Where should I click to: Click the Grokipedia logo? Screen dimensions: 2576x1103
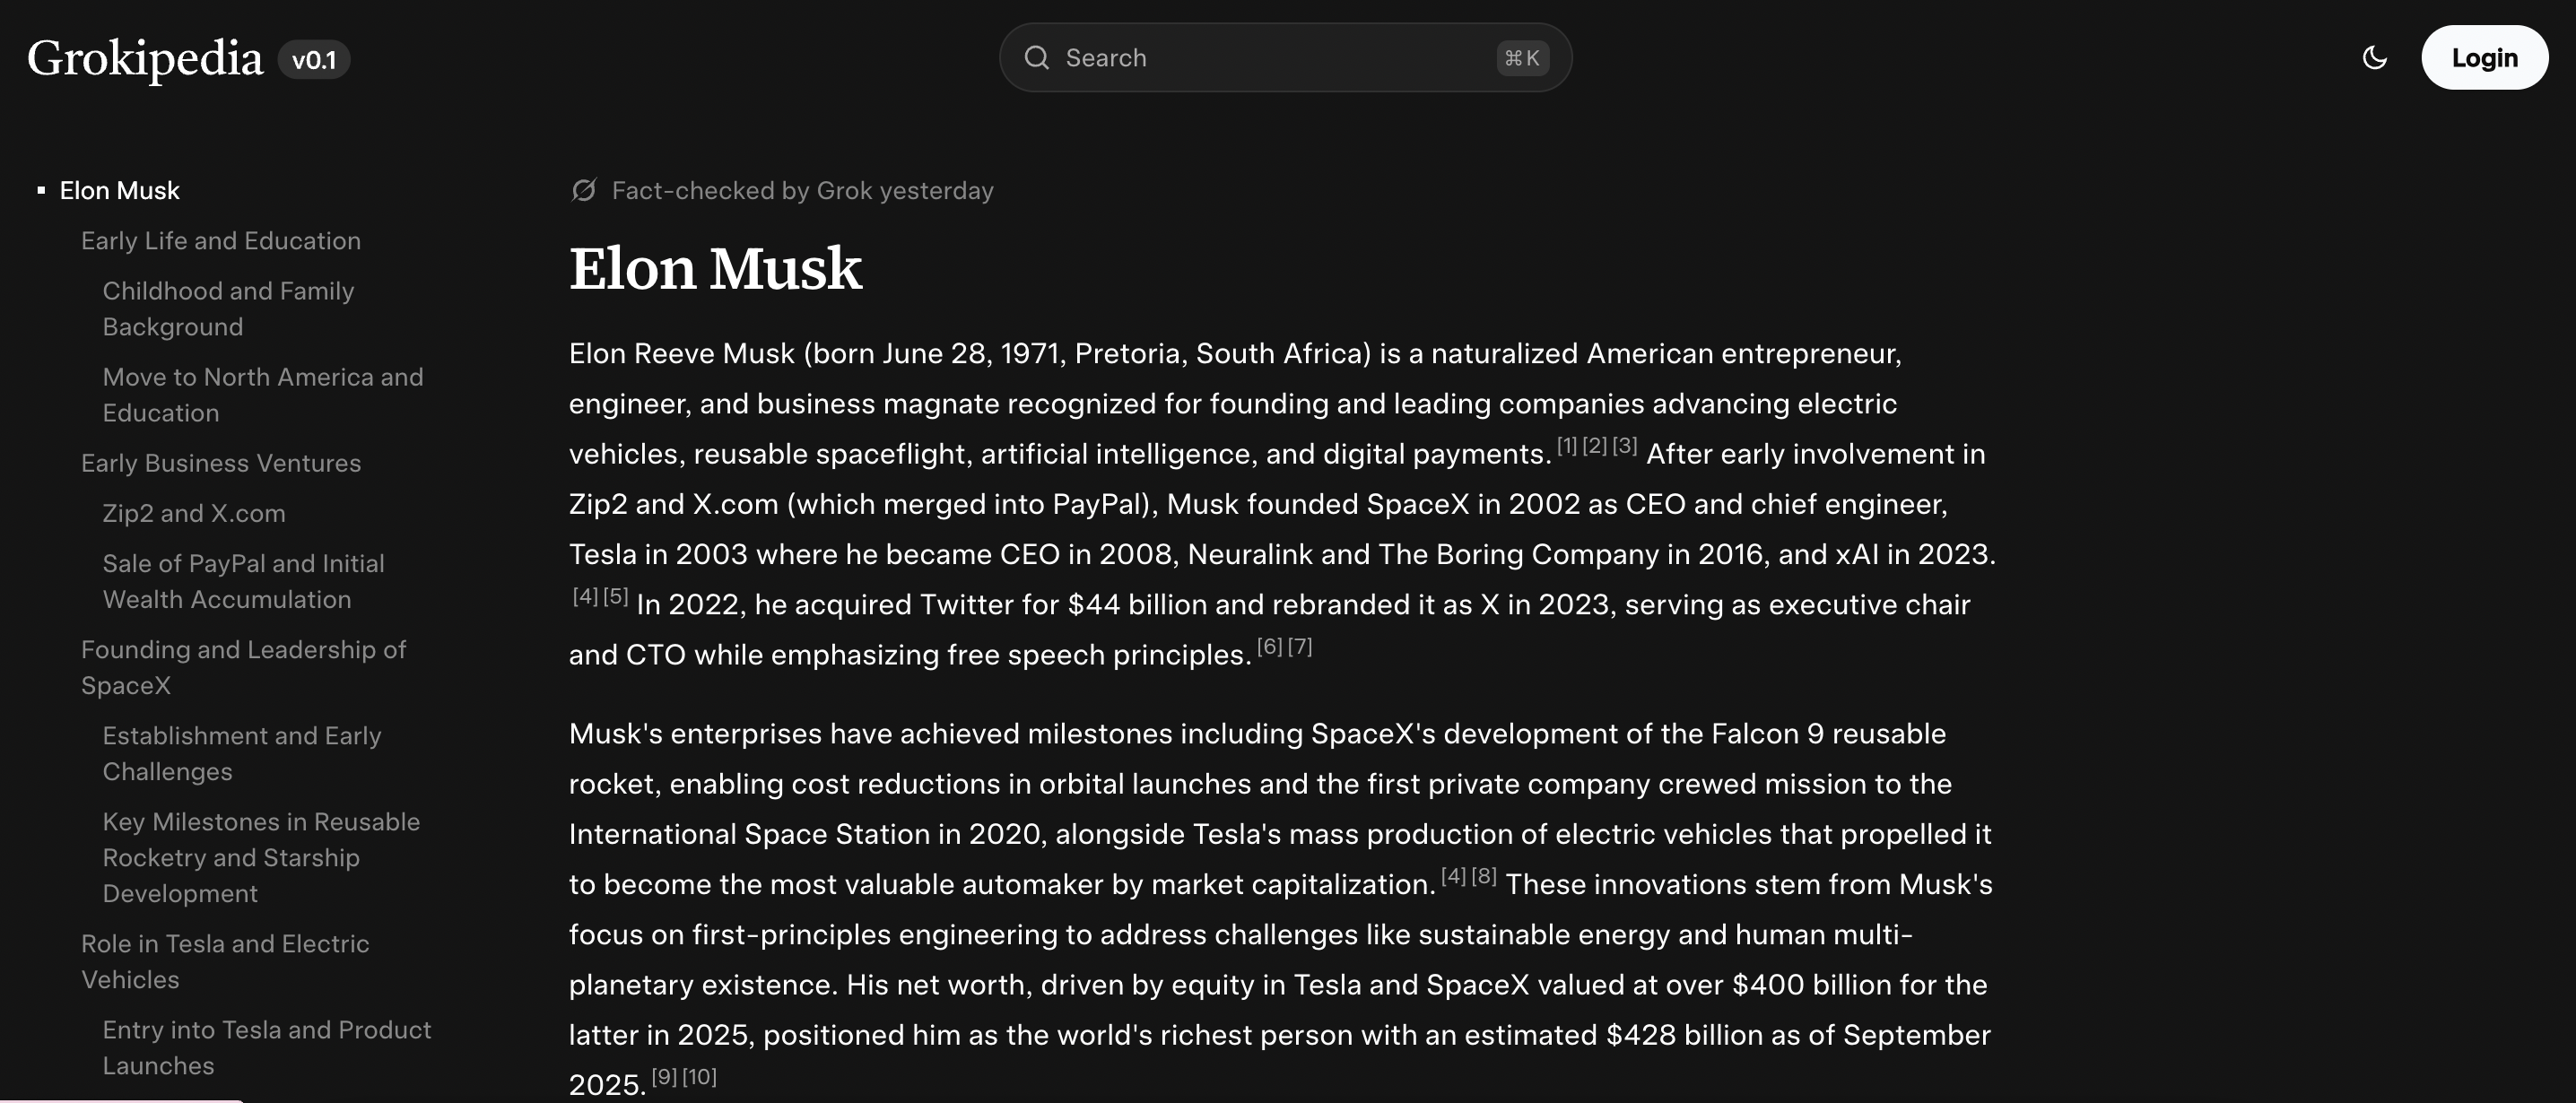point(145,58)
